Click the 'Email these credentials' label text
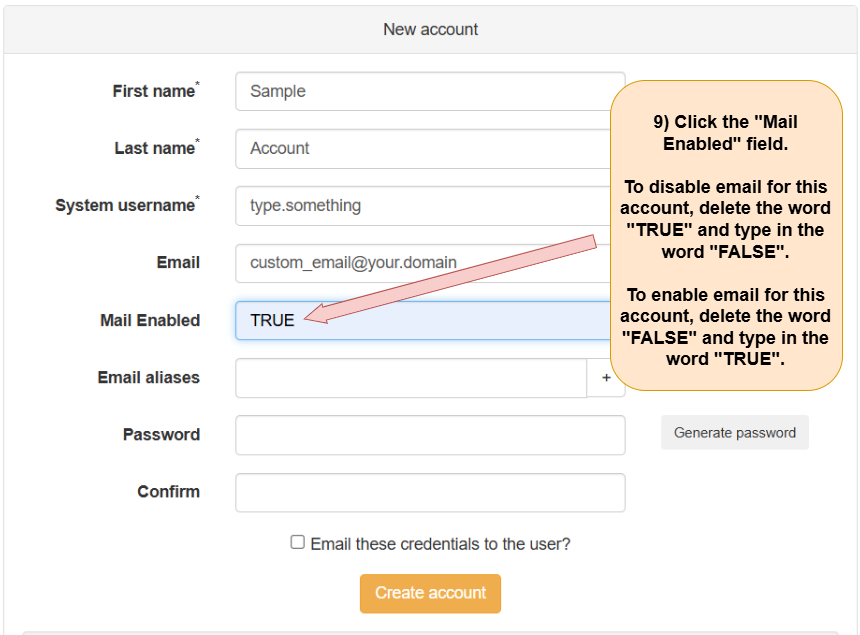The height and width of the screenshot is (635, 860). point(440,544)
